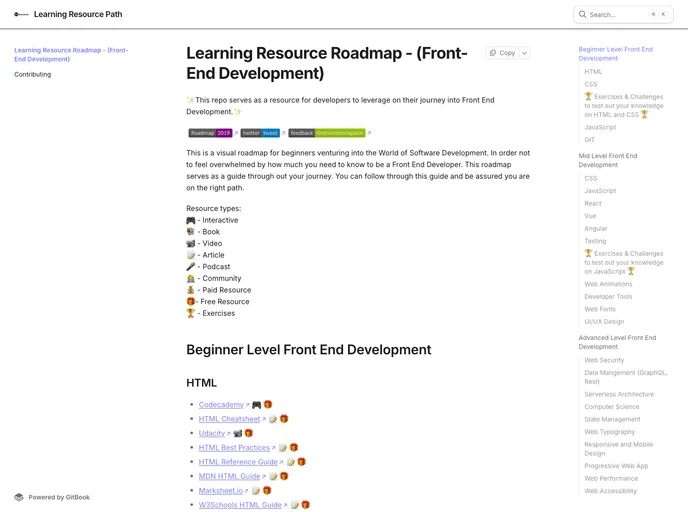Click the camera emoji beside Video
The height and width of the screenshot is (512, 688).
190,243
